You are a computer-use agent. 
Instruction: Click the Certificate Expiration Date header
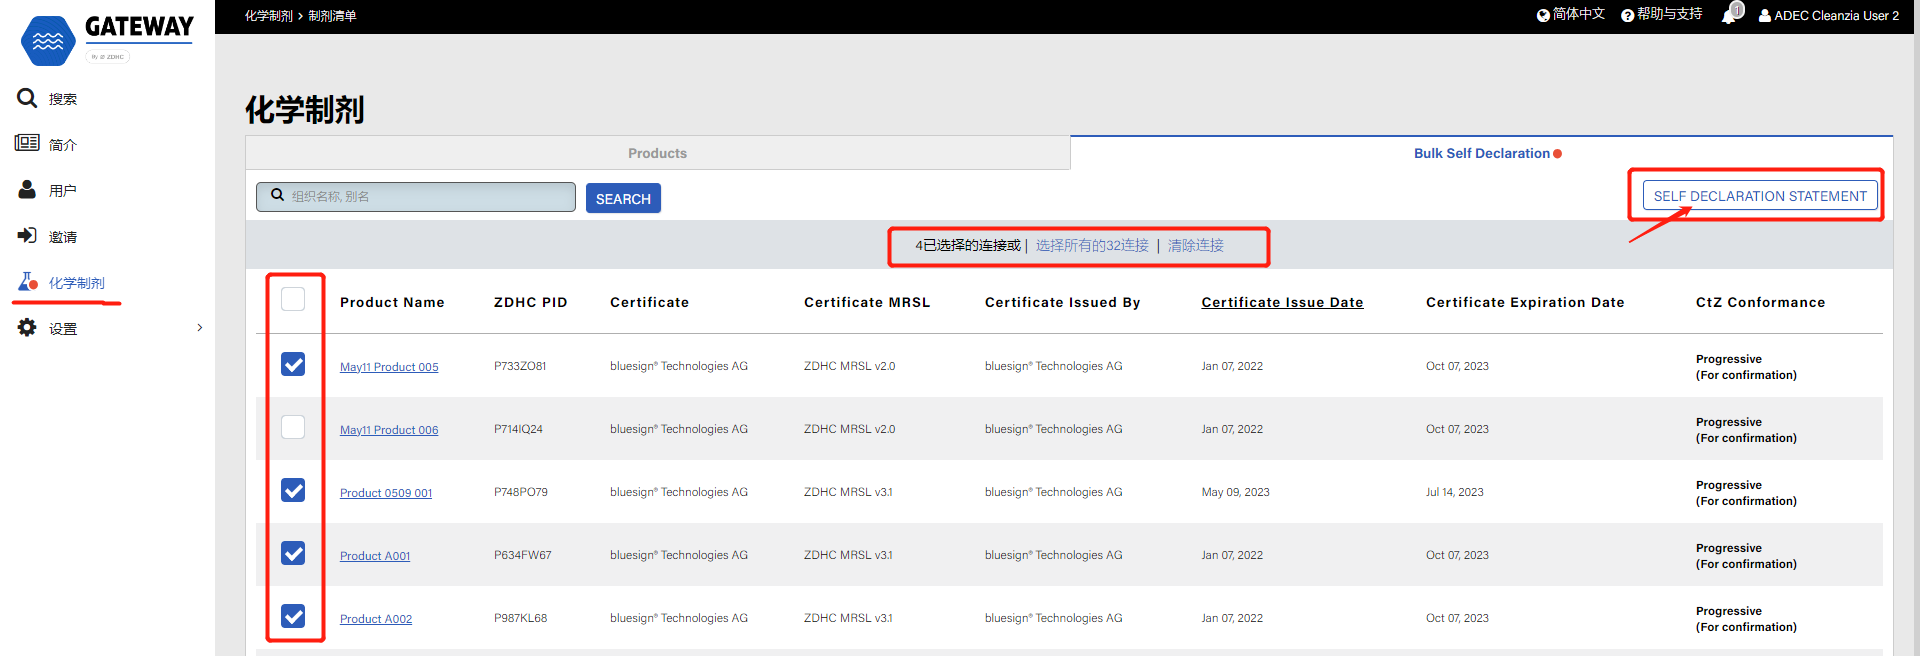pos(1525,302)
